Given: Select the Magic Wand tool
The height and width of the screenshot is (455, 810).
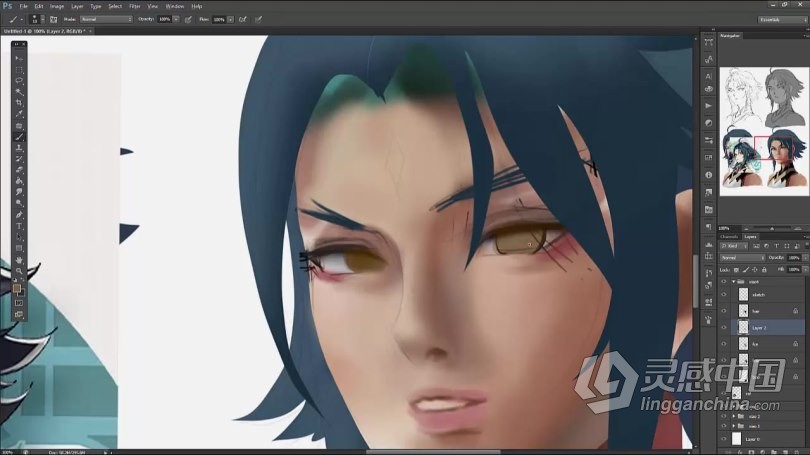Looking at the screenshot, I should (x=19, y=92).
